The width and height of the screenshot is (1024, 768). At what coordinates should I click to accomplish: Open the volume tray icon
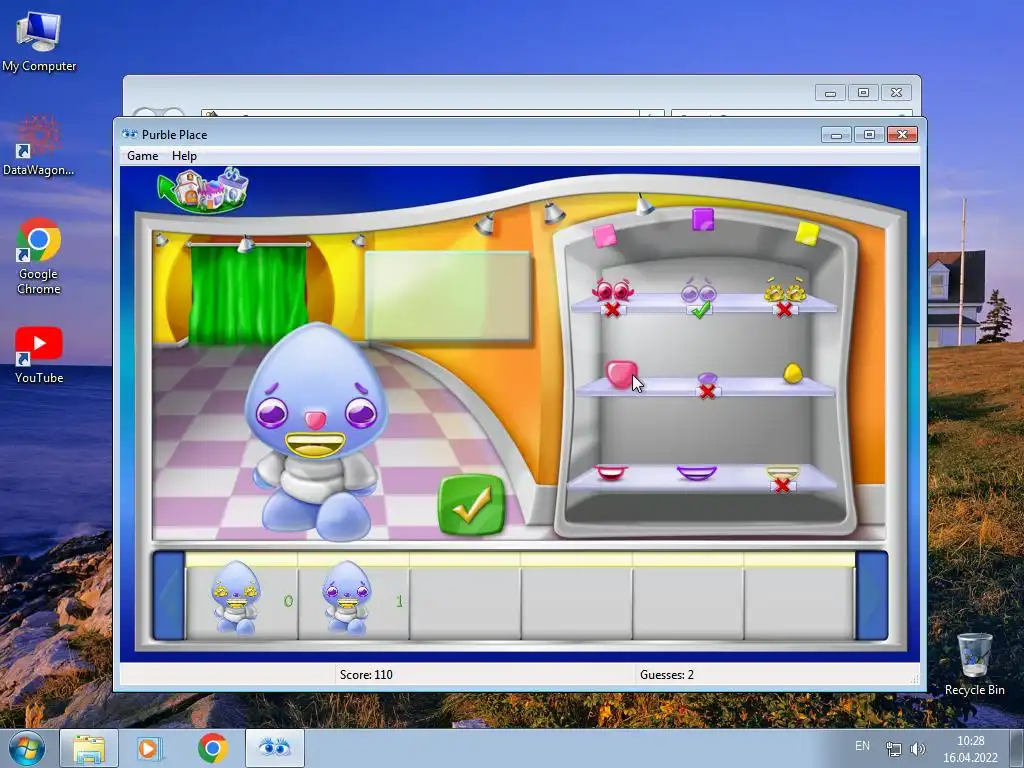click(918, 748)
